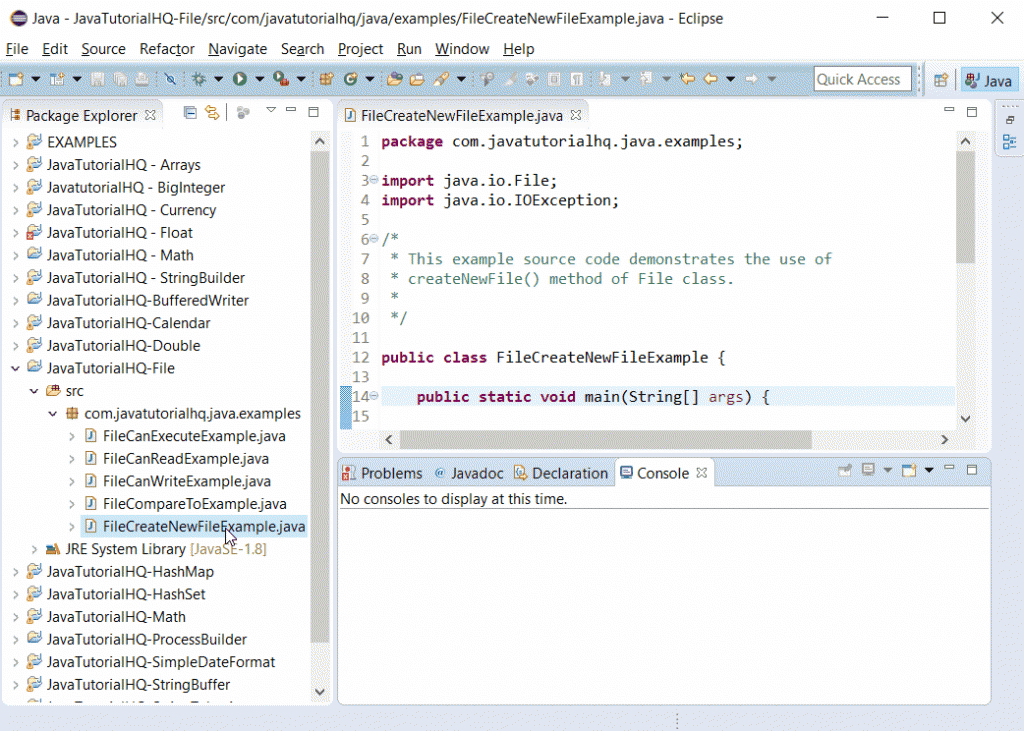The height and width of the screenshot is (731, 1024).
Task: Switch to the Problems tab
Action: 391,472
